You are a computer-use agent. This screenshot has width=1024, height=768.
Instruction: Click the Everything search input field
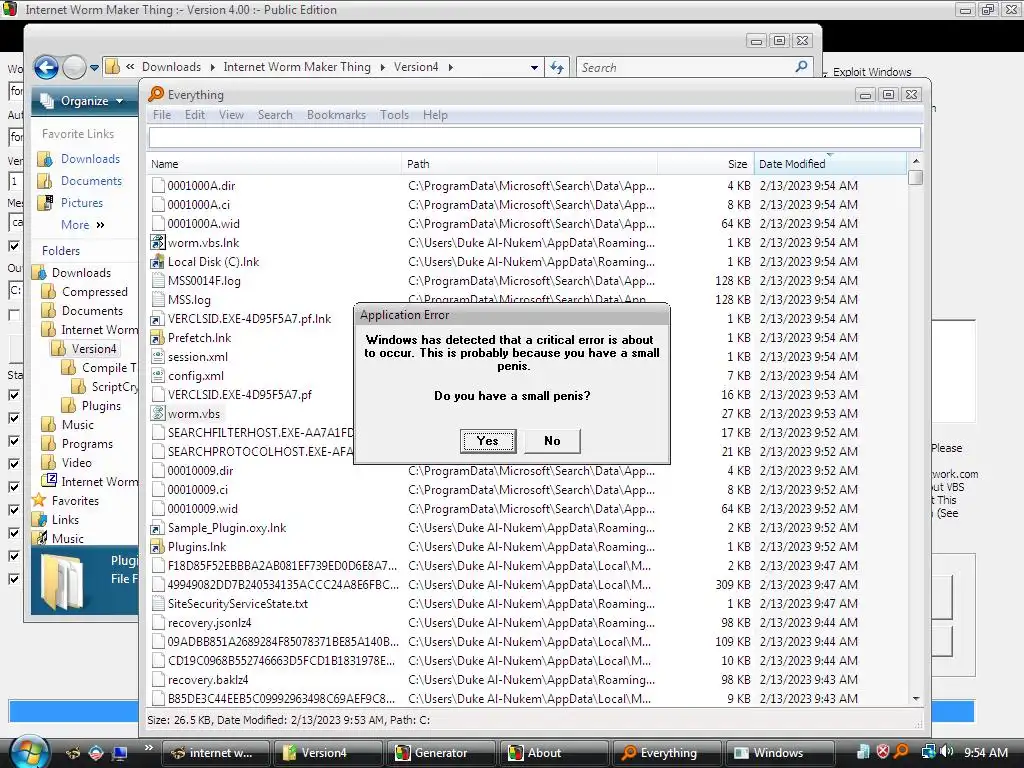pos(535,137)
